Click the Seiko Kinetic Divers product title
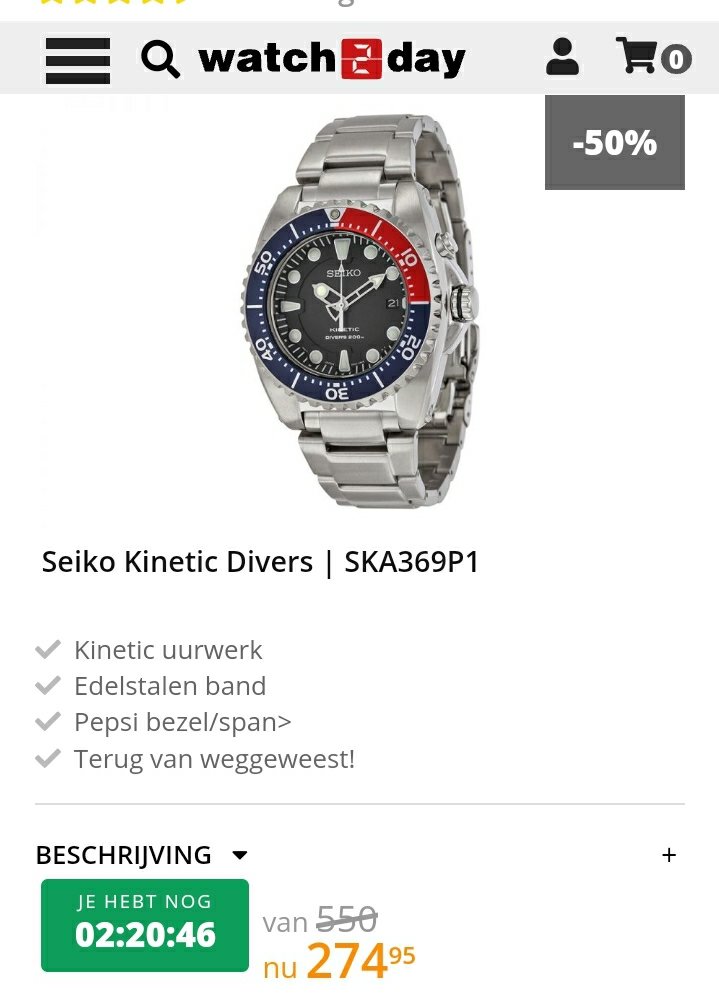Image resolution: width=719 pixels, height=999 pixels. click(260, 562)
